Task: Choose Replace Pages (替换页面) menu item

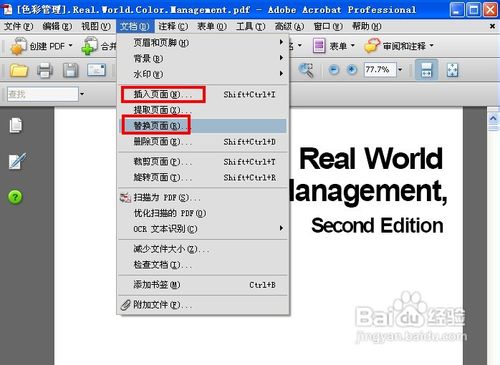Action: click(202, 126)
